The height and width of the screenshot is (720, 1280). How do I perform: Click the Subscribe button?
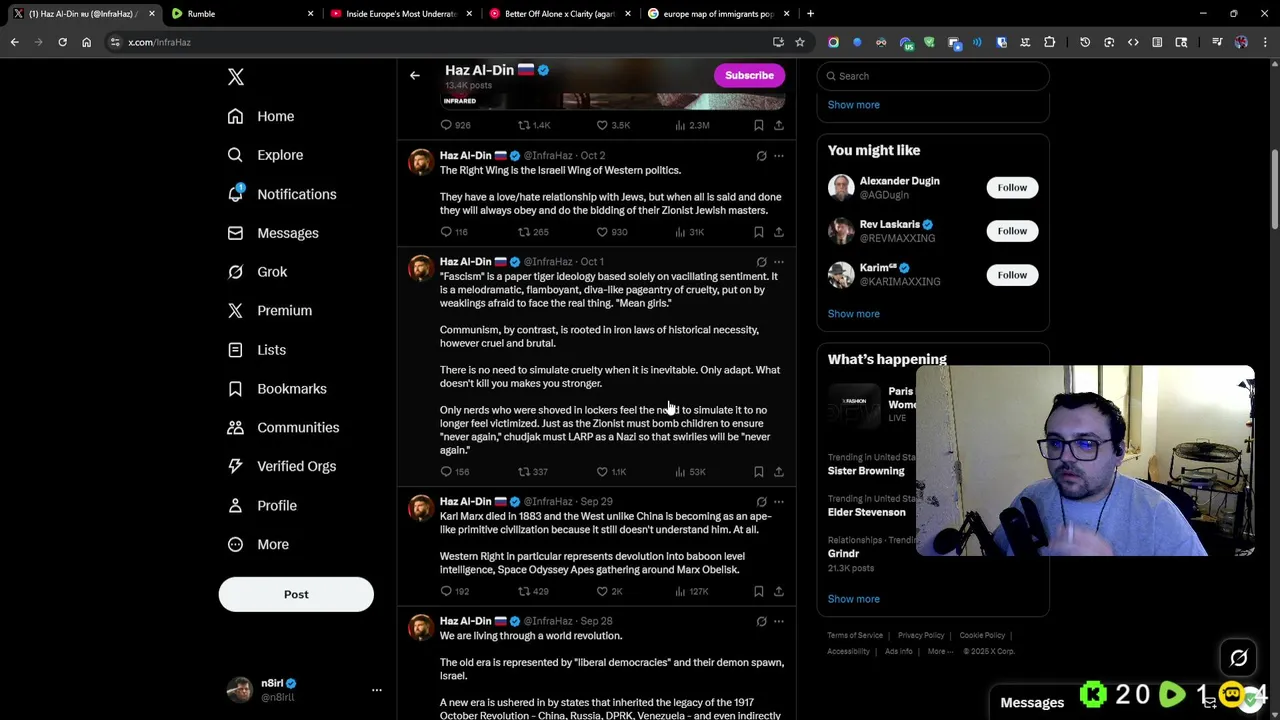tap(749, 75)
